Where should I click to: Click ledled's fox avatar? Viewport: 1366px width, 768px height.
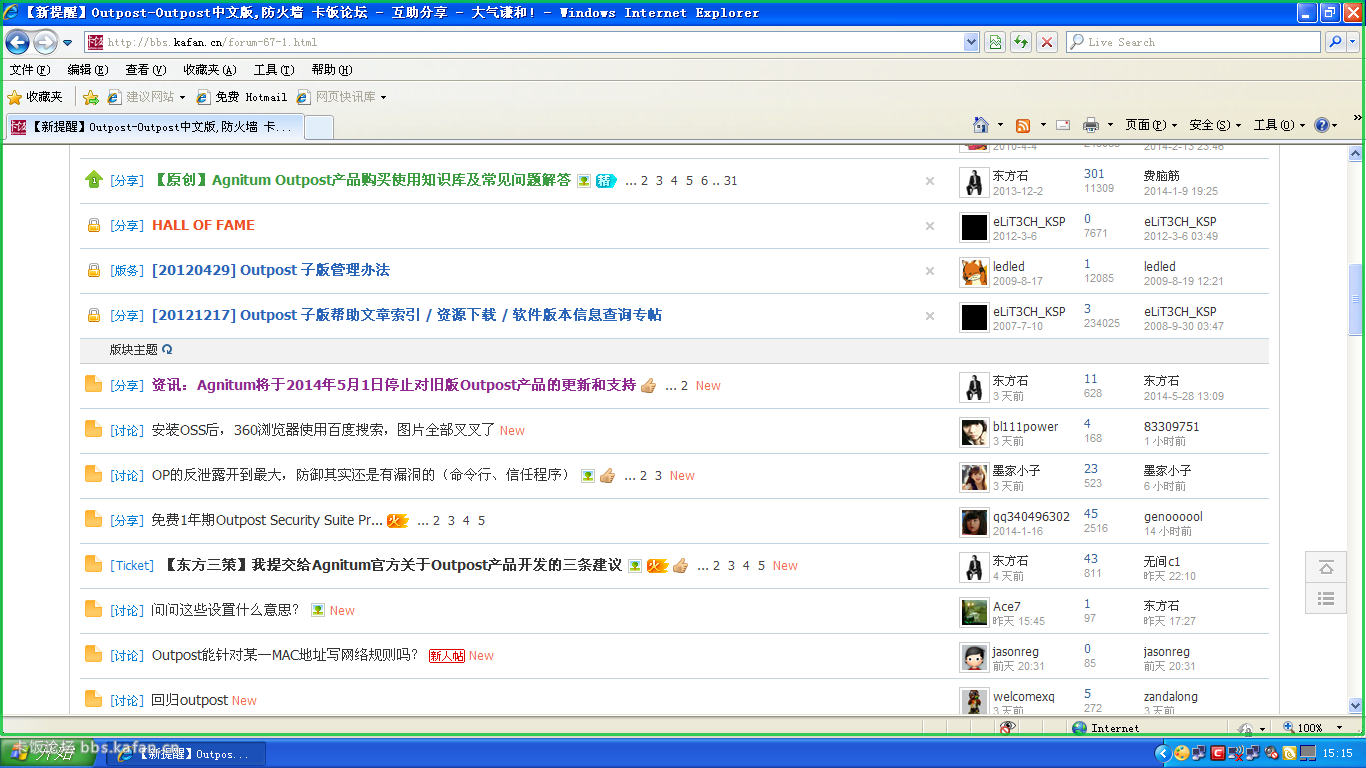coord(974,272)
